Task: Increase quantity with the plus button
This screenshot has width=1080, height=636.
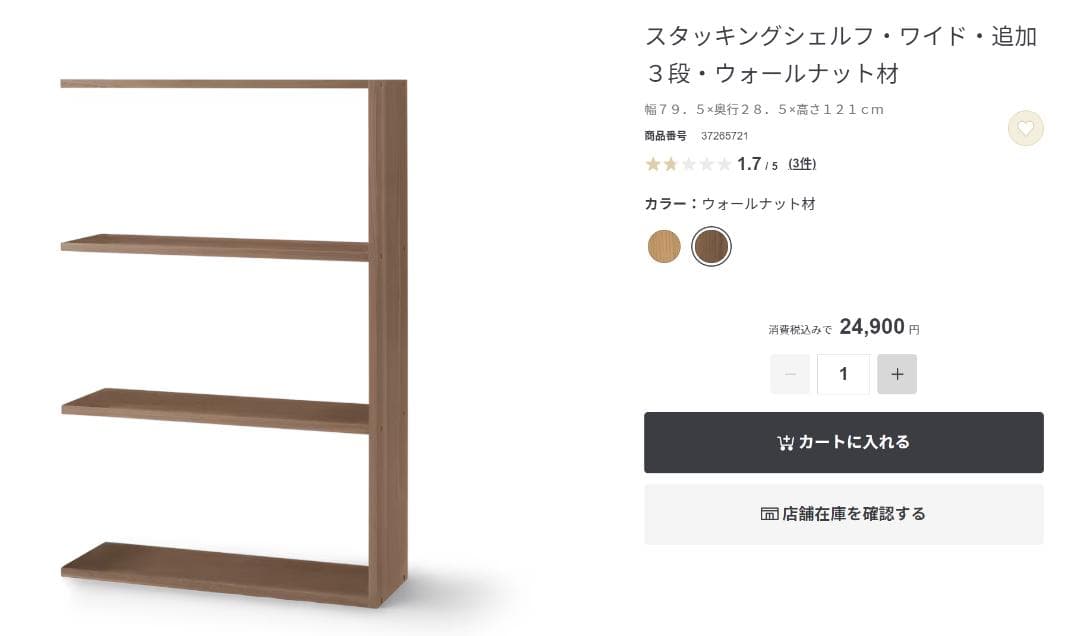Action: click(897, 374)
